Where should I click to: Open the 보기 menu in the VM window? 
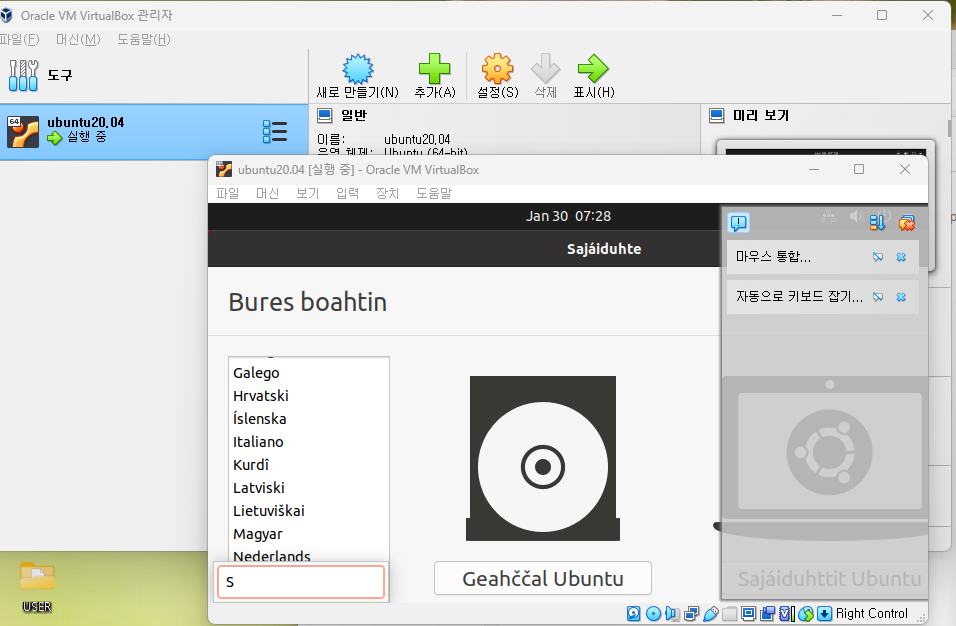click(x=307, y=193)
